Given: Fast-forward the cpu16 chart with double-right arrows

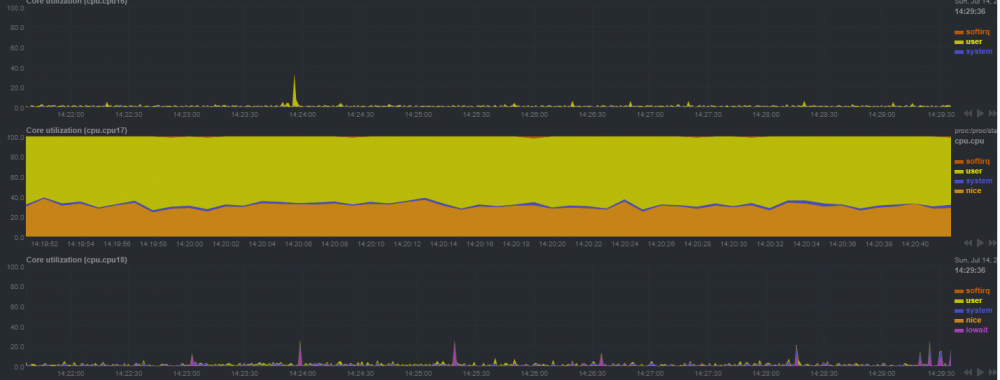Looking at the screenshot, I should pyautogui.click(x=993, y=113).
